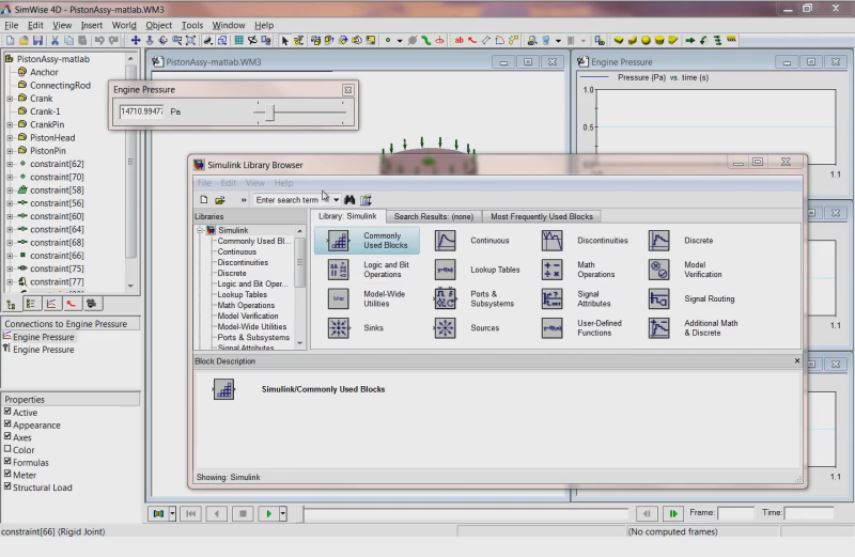This screenshot has width=855, height=557.
Task: Open the Math Operations library icon
Action: [552, 270]
